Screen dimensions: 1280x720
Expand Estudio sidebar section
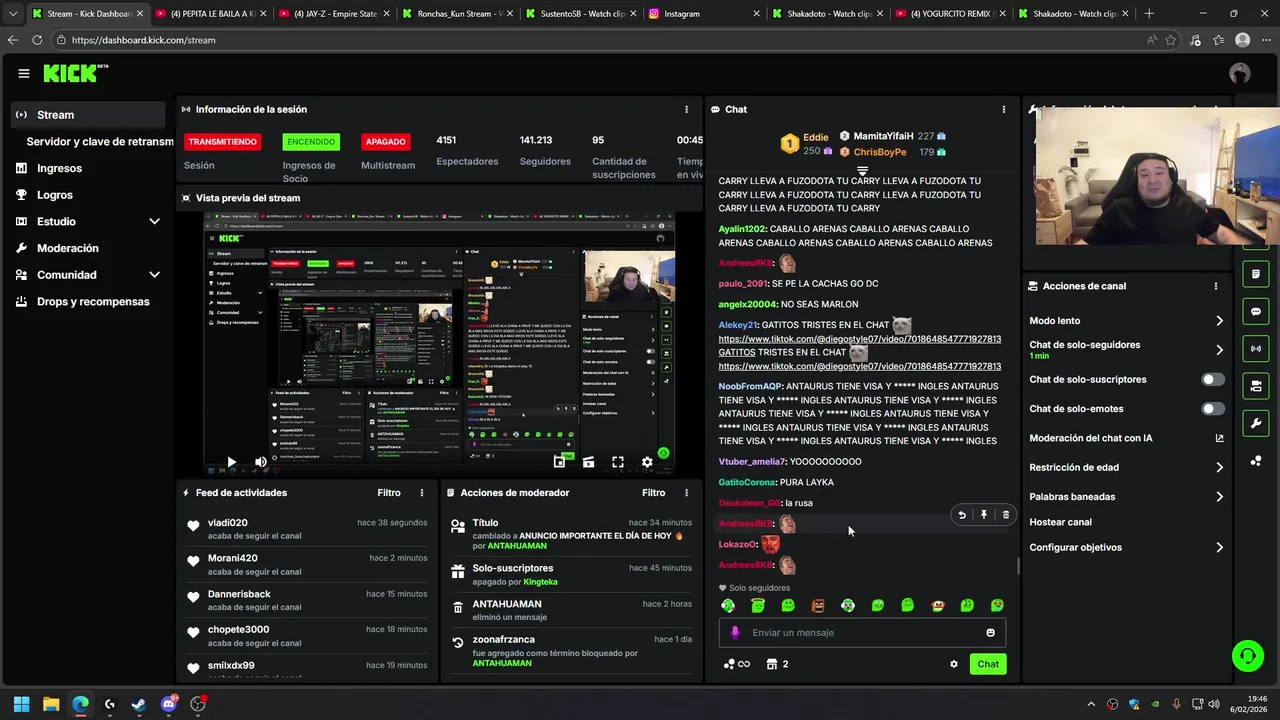pyautogui.click(x=154, y=222)
